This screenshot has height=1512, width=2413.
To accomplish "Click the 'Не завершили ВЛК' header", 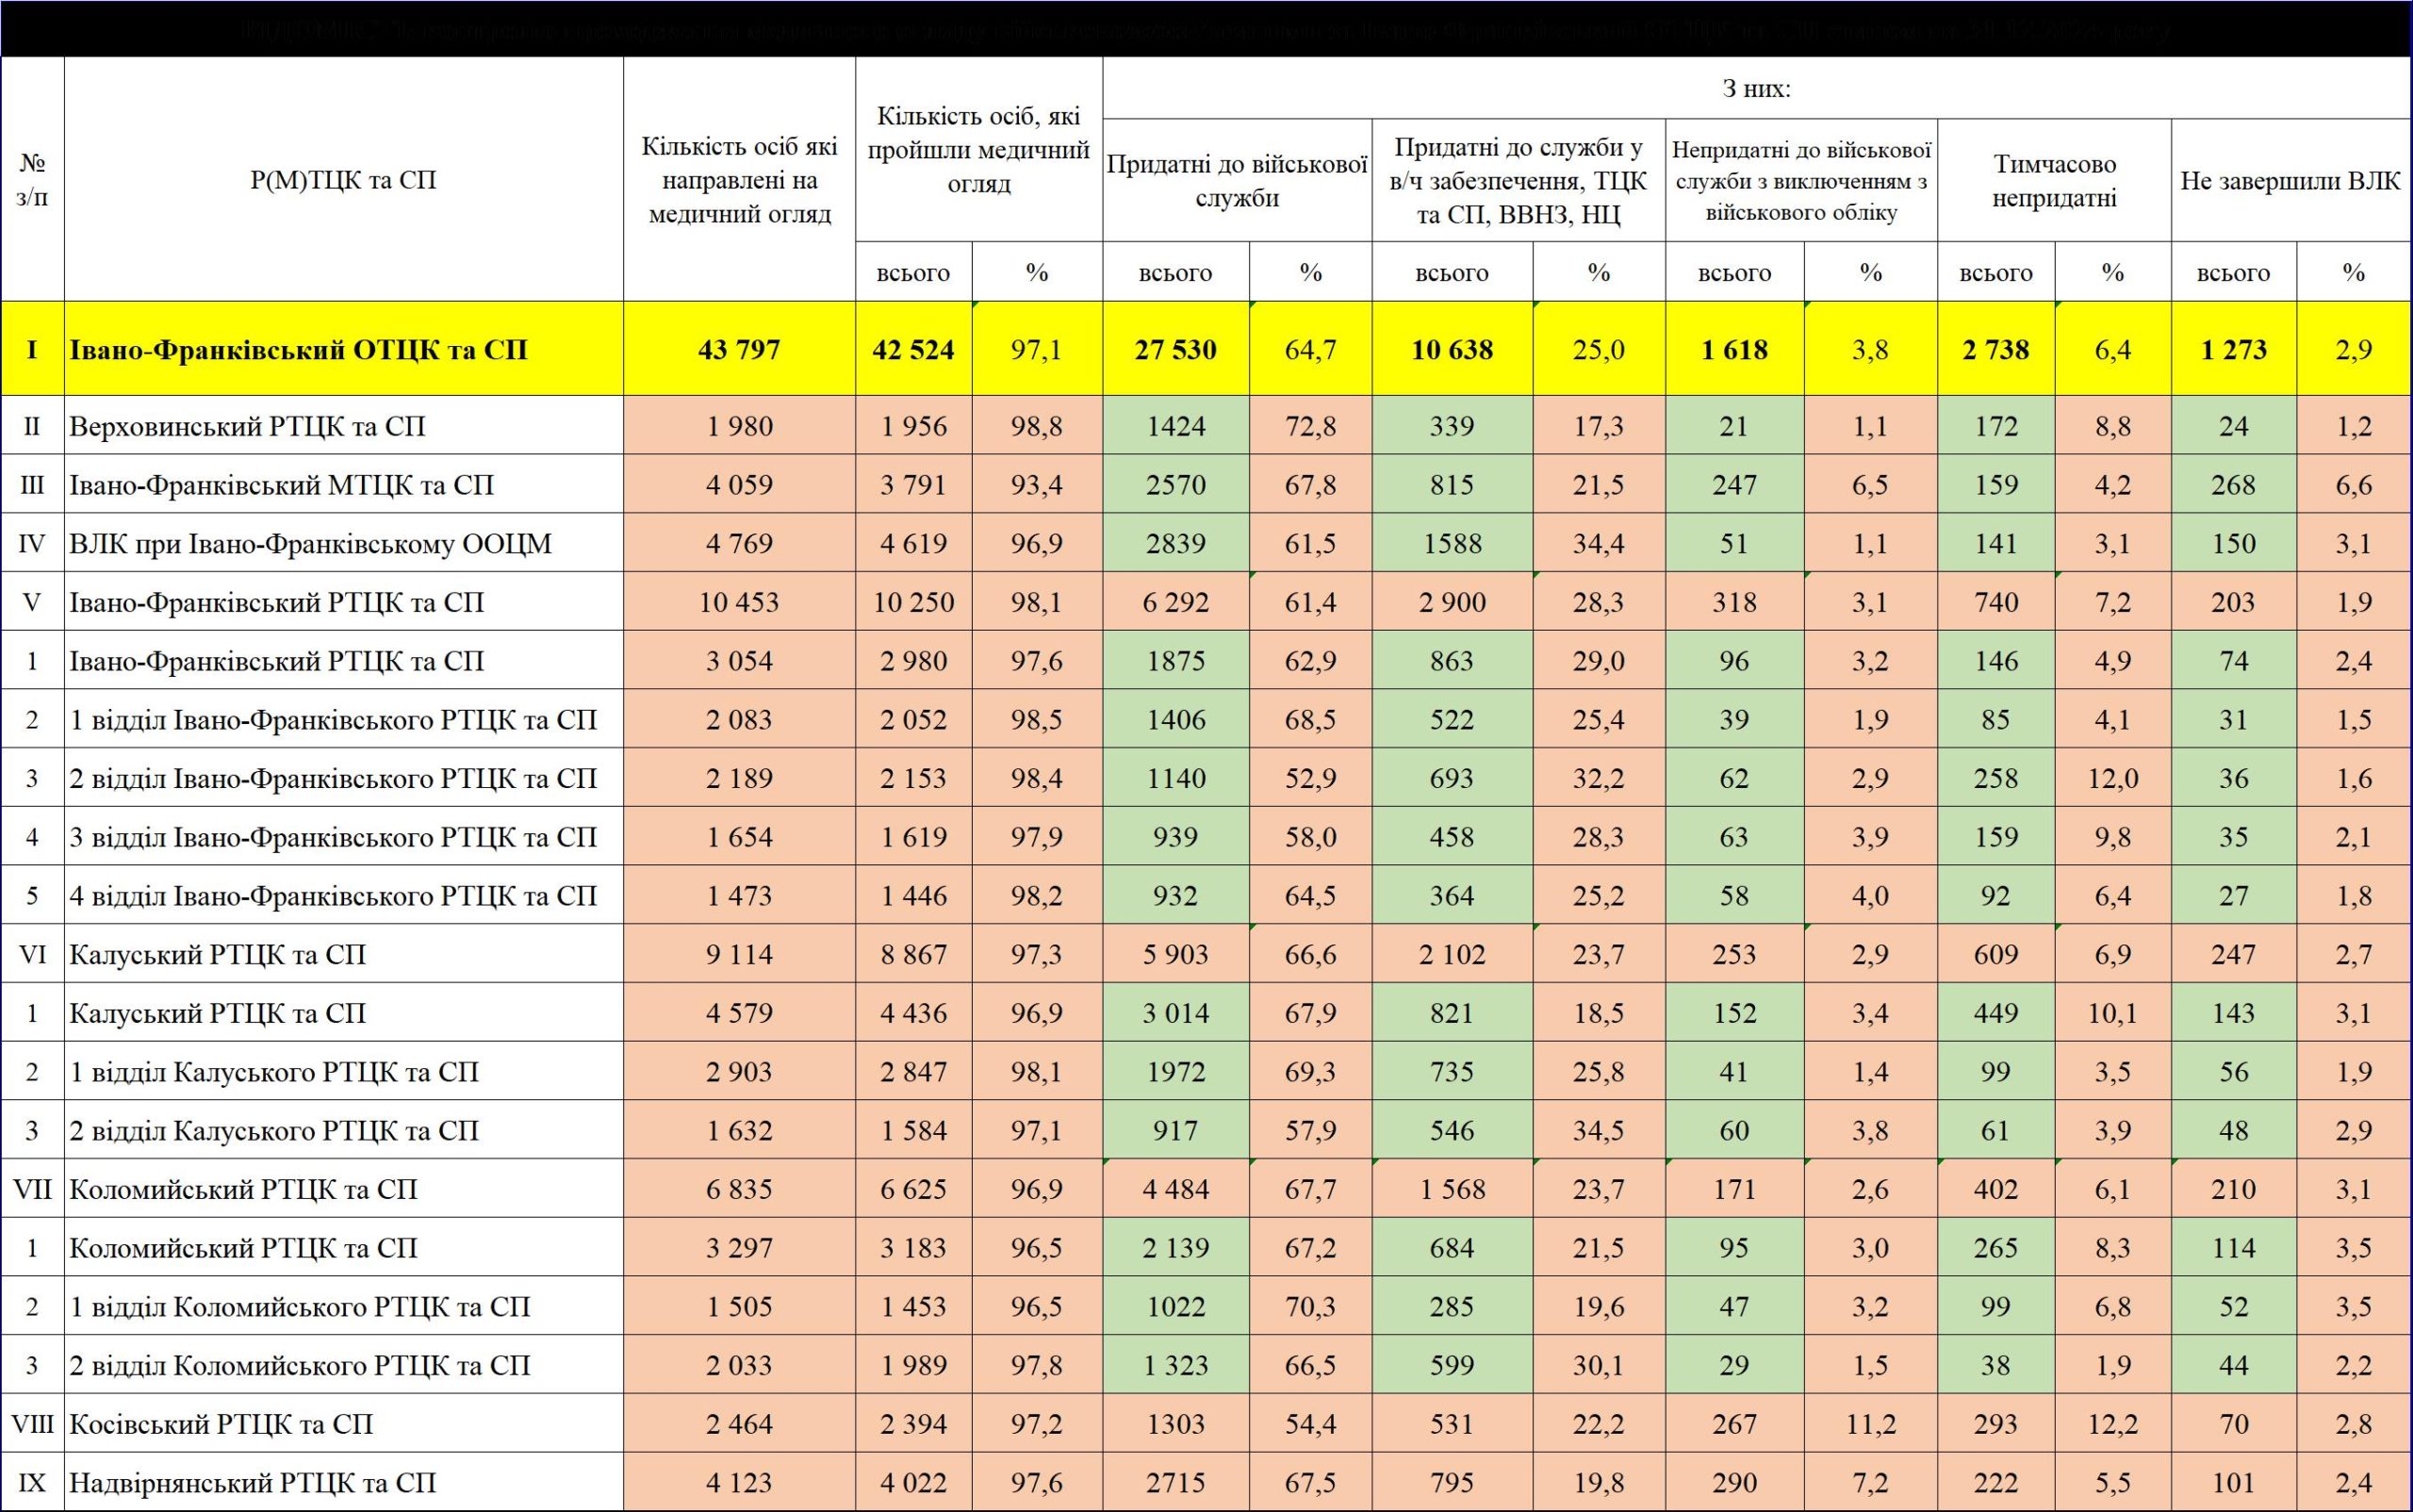I will [x=2290, y=181].
